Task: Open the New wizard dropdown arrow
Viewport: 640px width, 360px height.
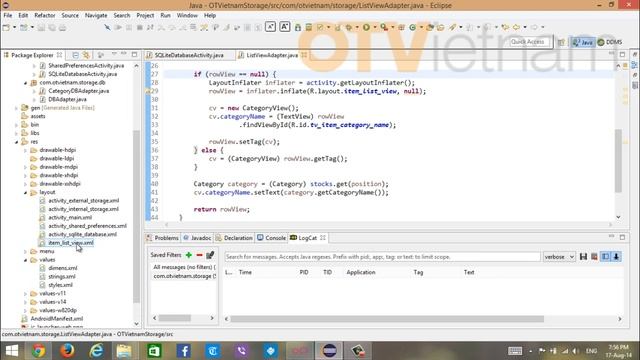Action: (x=14, y=27)
